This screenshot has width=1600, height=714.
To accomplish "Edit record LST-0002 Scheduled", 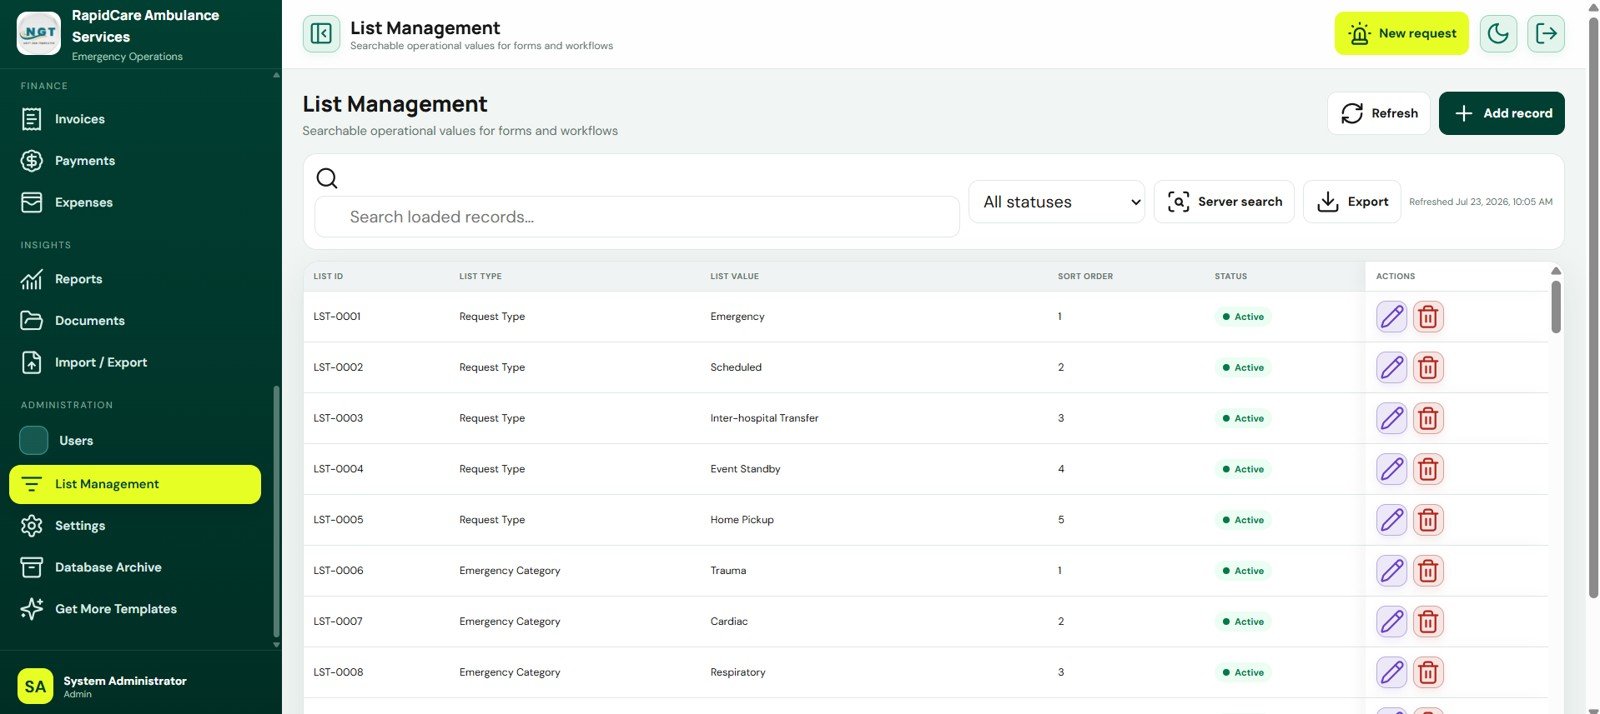I will (1392, 368).
